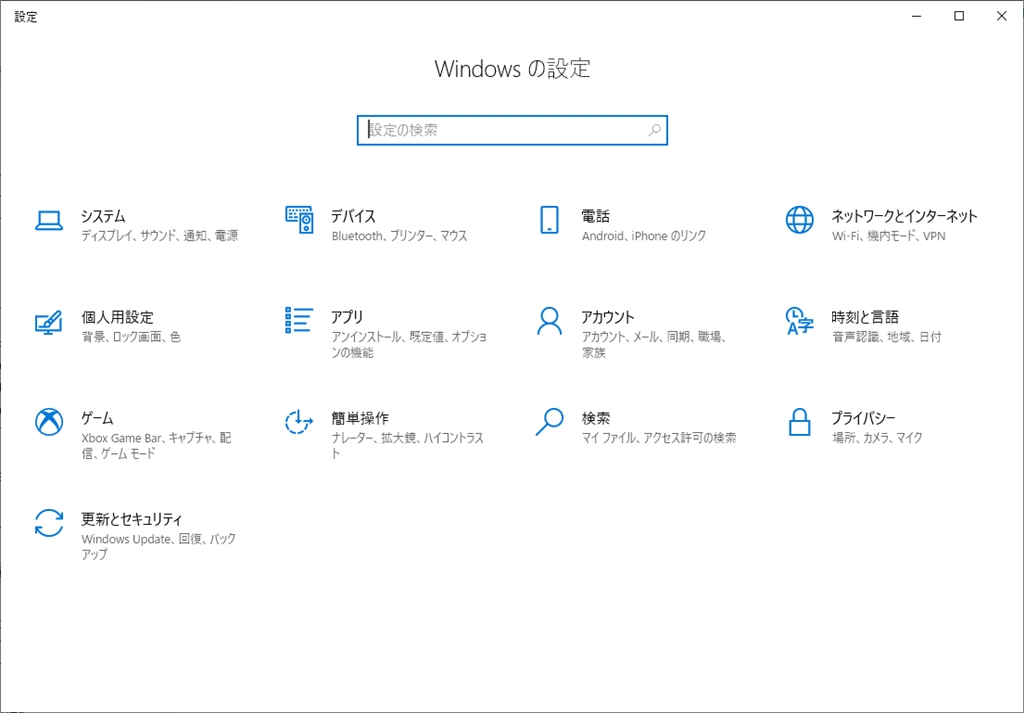This screenshot has height=713, width=1024.
Task: Select the 電話 phone icon
Action: pos(549,220)
